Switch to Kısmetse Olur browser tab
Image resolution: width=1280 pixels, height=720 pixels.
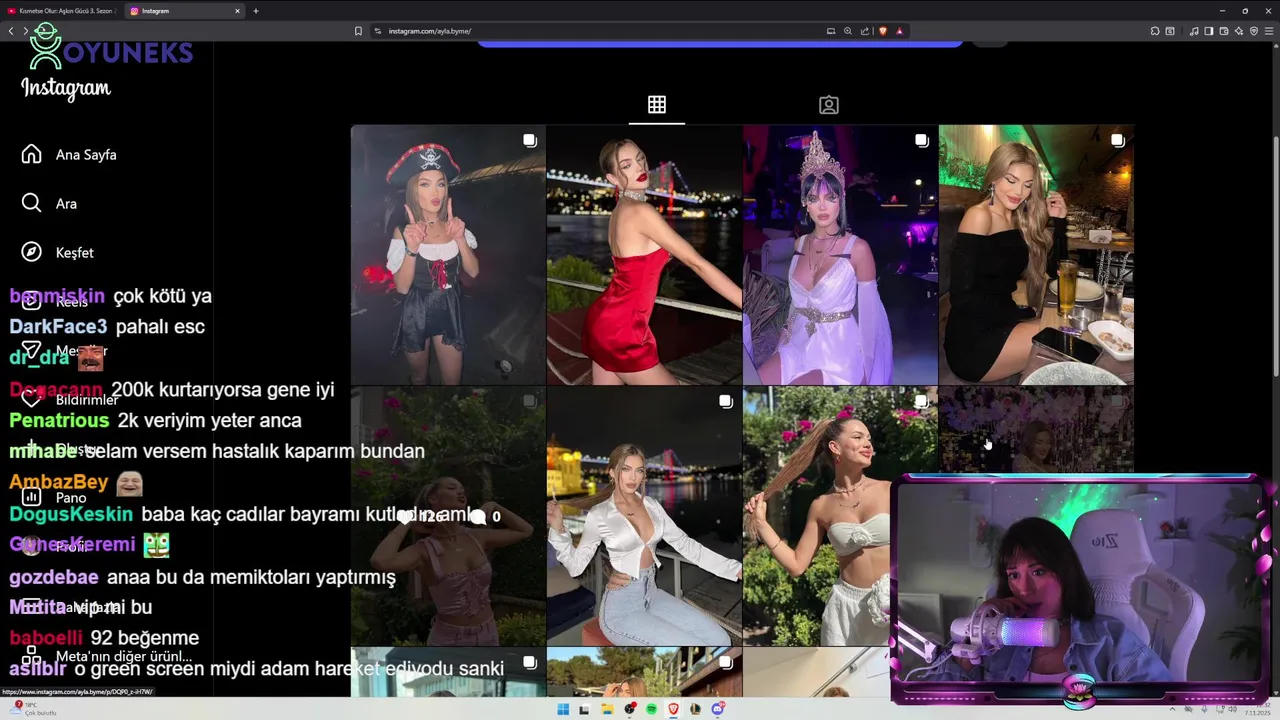[62, 11]
